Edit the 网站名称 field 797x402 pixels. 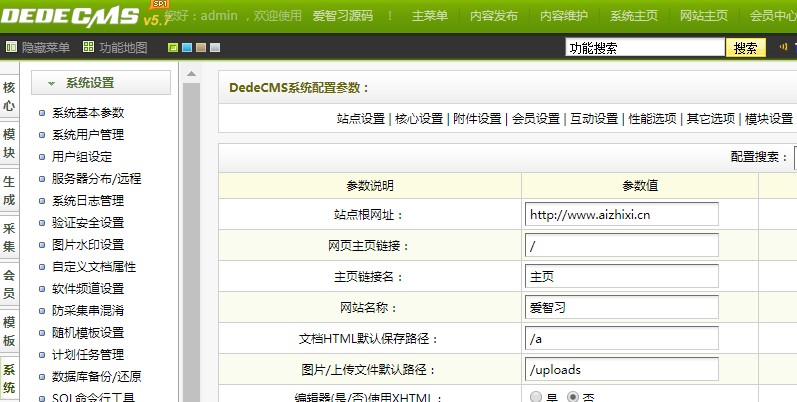[622, 307]
